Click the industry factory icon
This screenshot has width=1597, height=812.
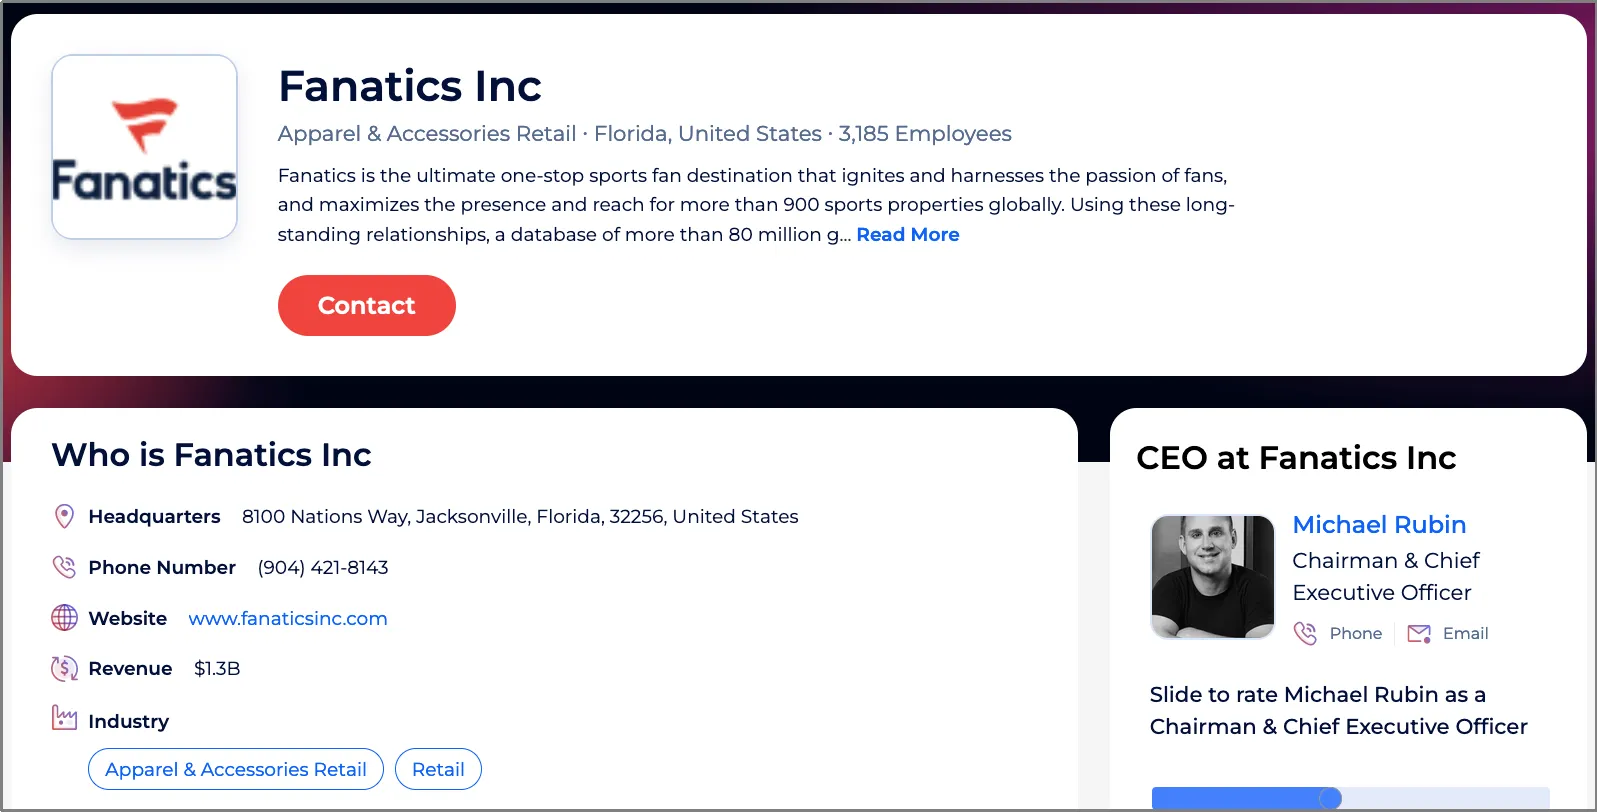[x=64, y=718]
